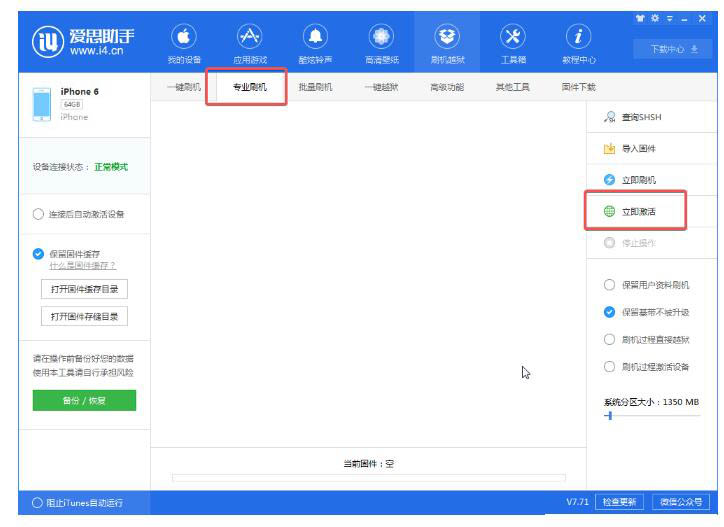Click the 64GB storage badge
724x527 pixels.
pyautogui.click(x=72, y=104)
